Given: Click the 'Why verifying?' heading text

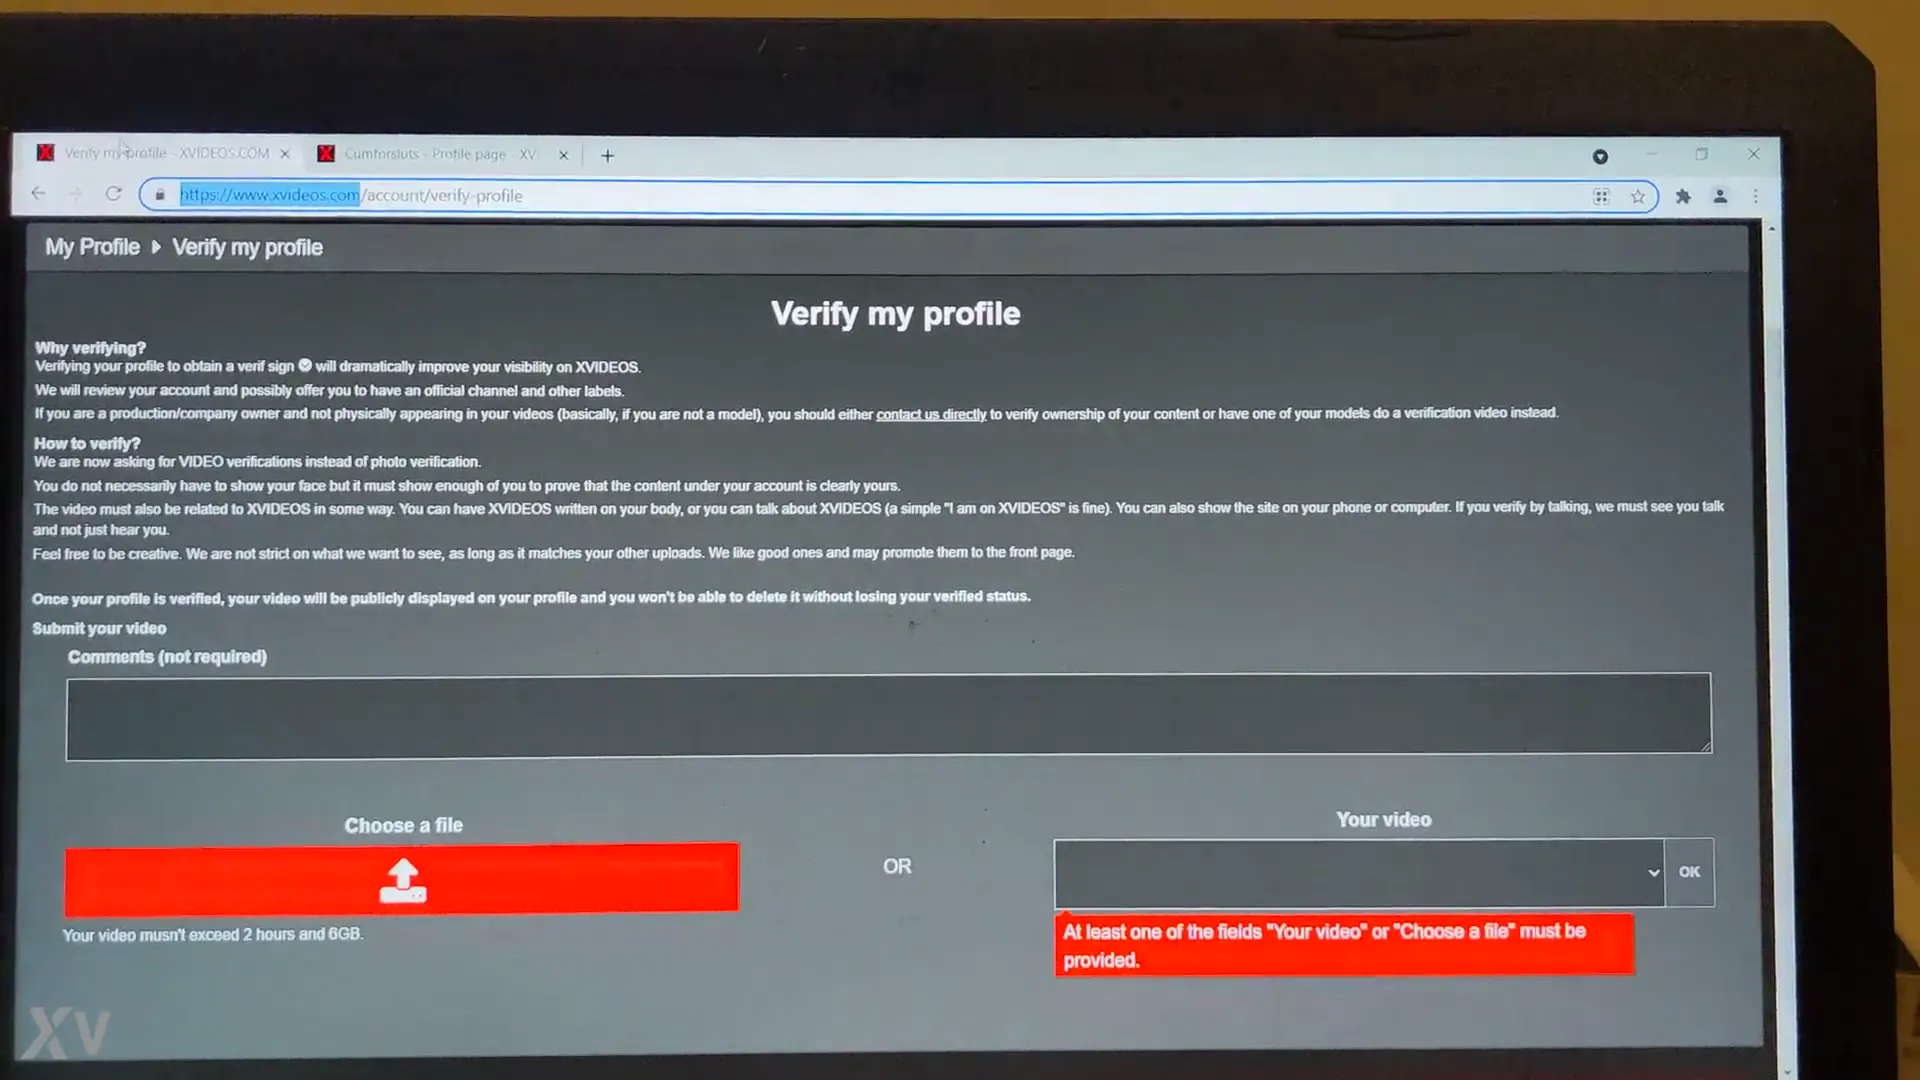Looking at the screenshot, I should [x=90, y=347].
